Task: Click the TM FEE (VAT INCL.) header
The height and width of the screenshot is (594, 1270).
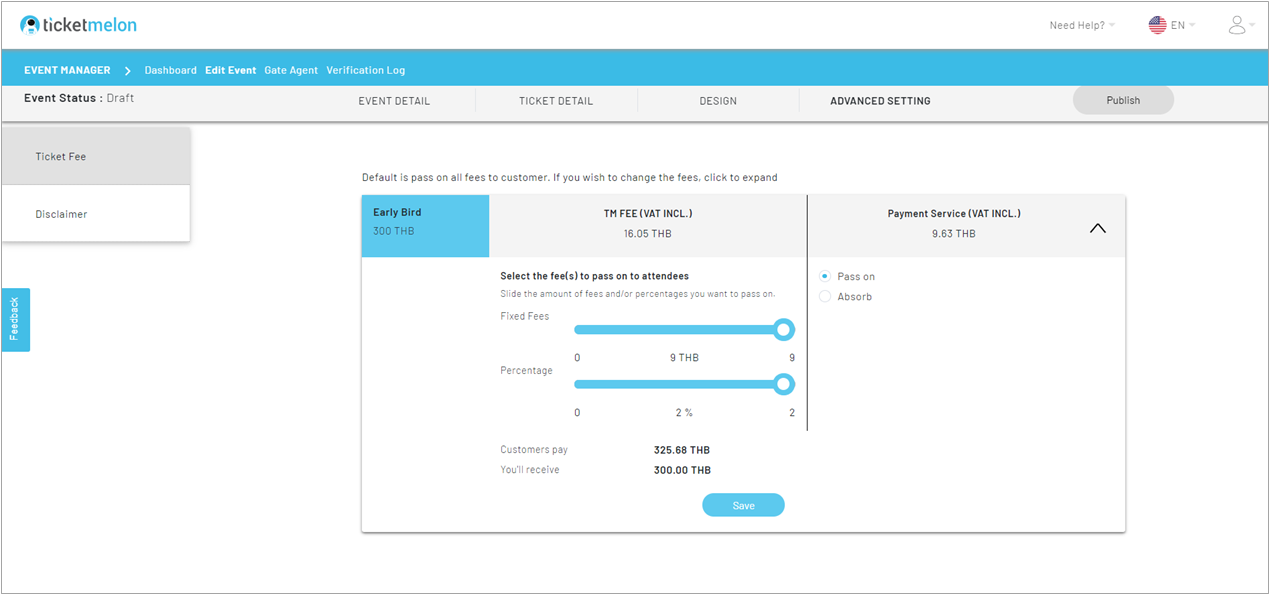Action: [x=648, y=213]
